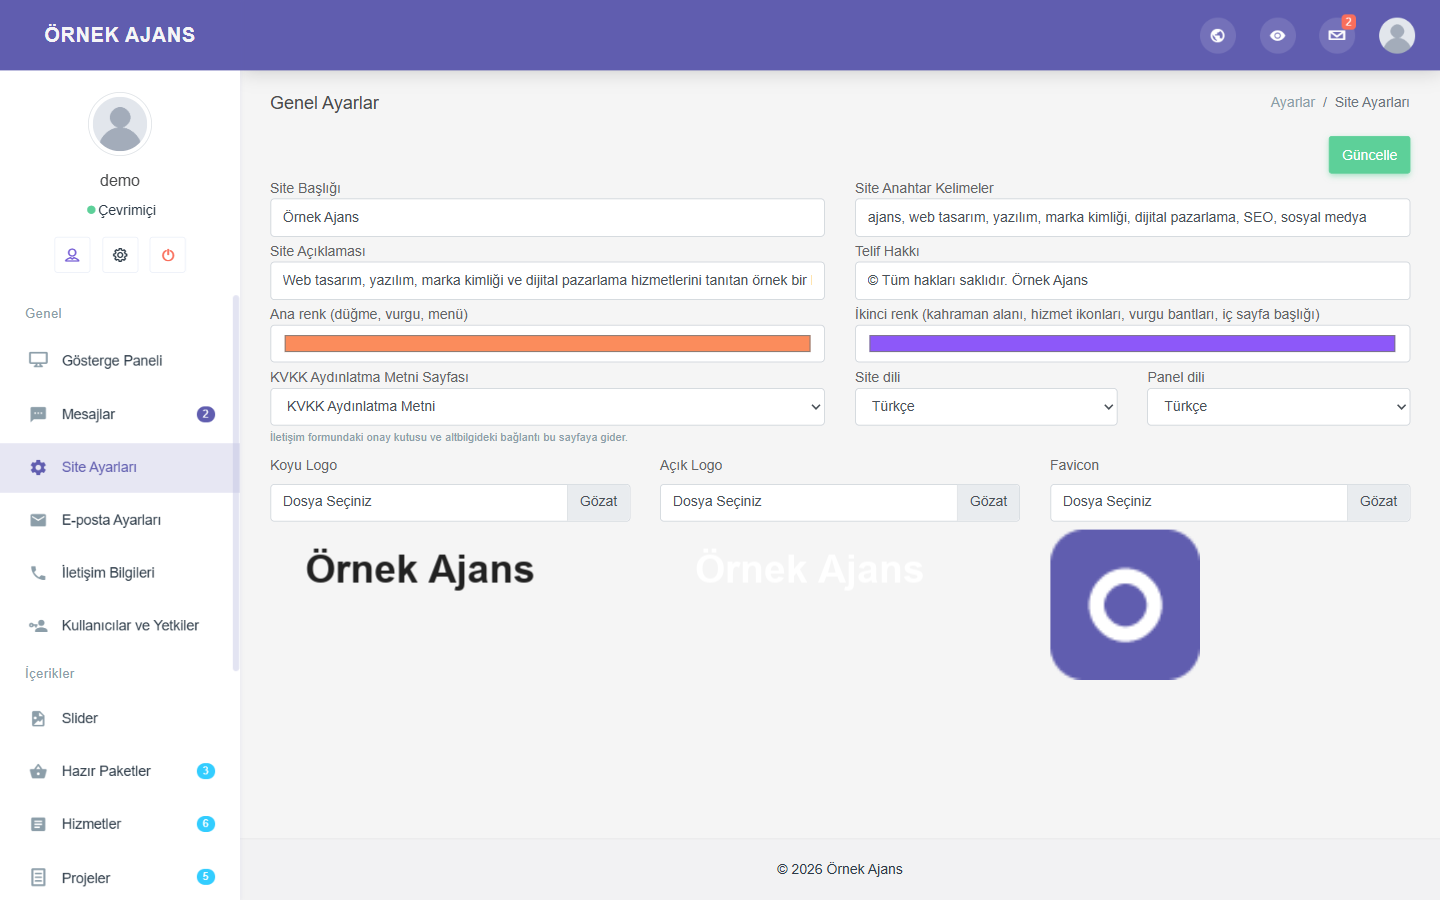Click the Mesajlar chat bubble icon
Viewport: 1440px width, 900px height.
tap(38, 414)
